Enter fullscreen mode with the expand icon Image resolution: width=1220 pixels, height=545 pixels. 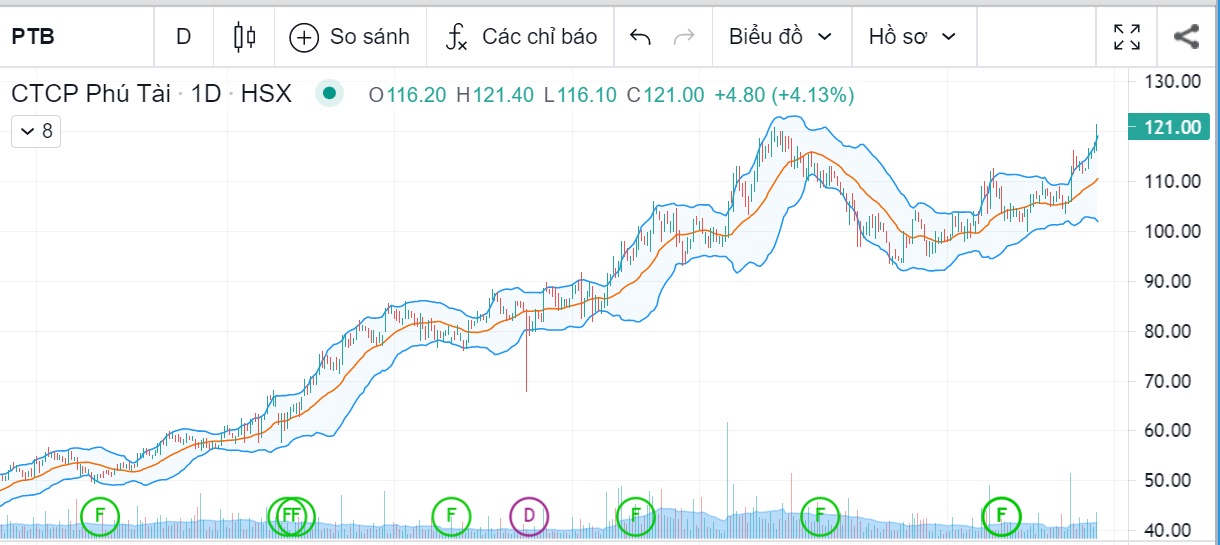(1127, 37)
